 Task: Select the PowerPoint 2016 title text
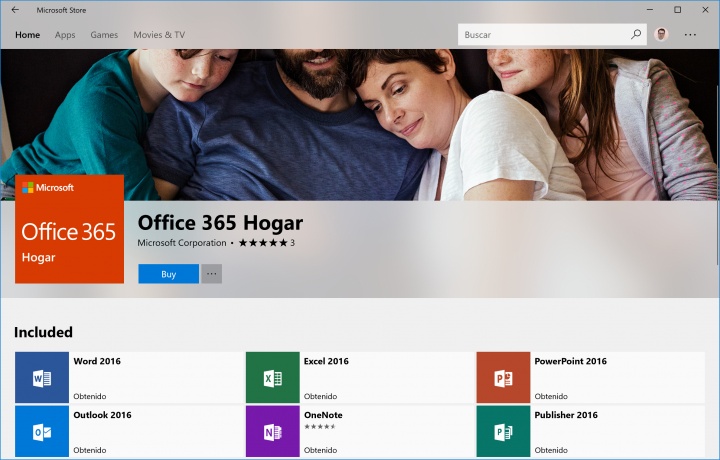tap(570, 361)
